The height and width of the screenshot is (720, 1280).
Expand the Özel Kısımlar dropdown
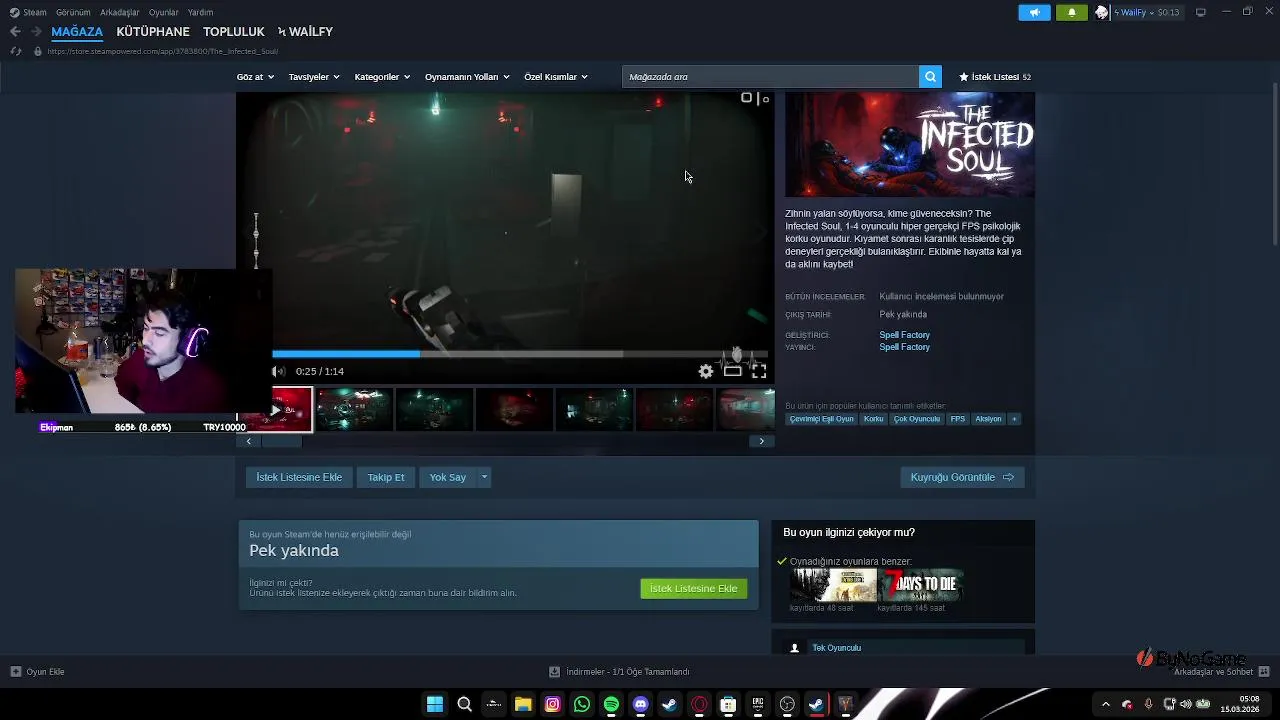tap(556, 77)
